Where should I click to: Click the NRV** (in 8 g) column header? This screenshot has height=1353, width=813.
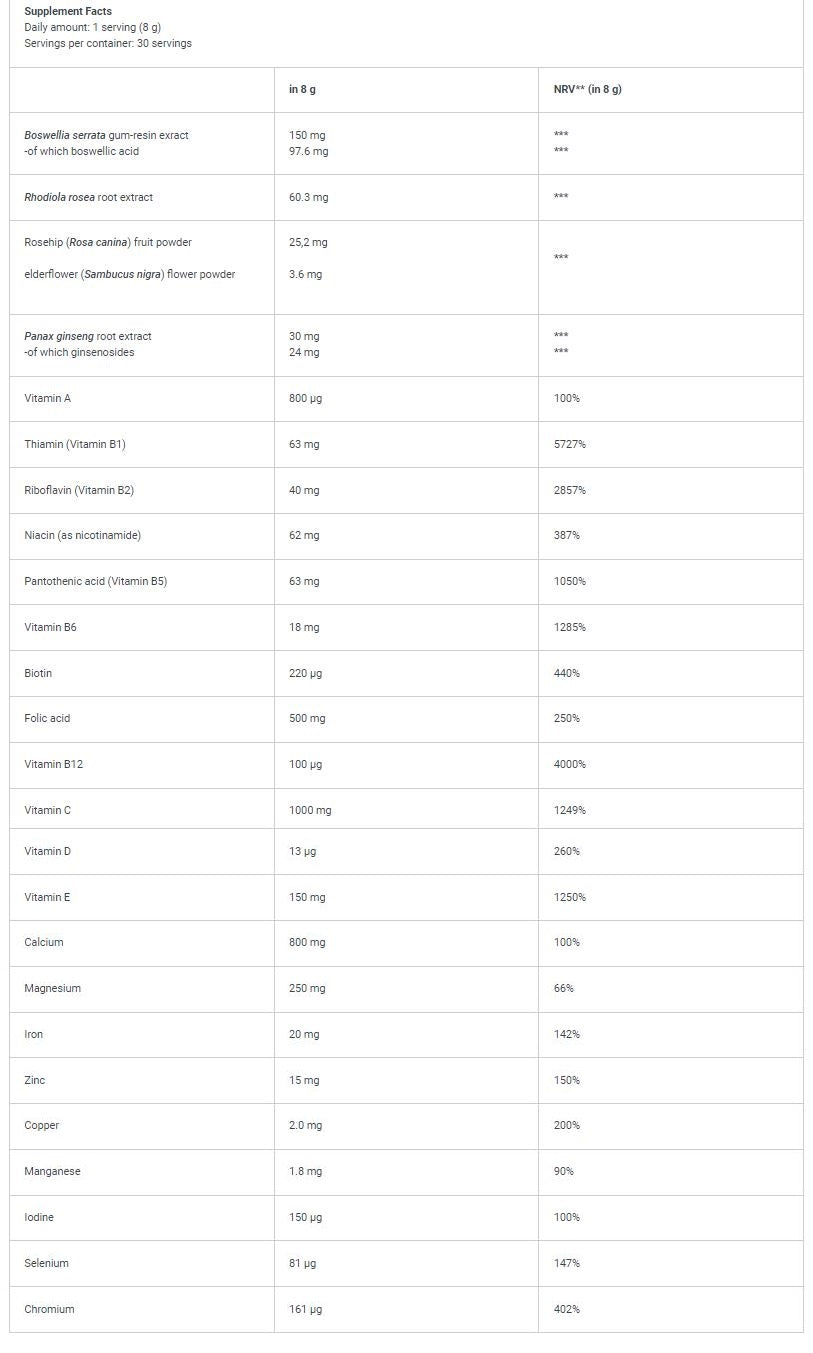(x=587, y=89)
